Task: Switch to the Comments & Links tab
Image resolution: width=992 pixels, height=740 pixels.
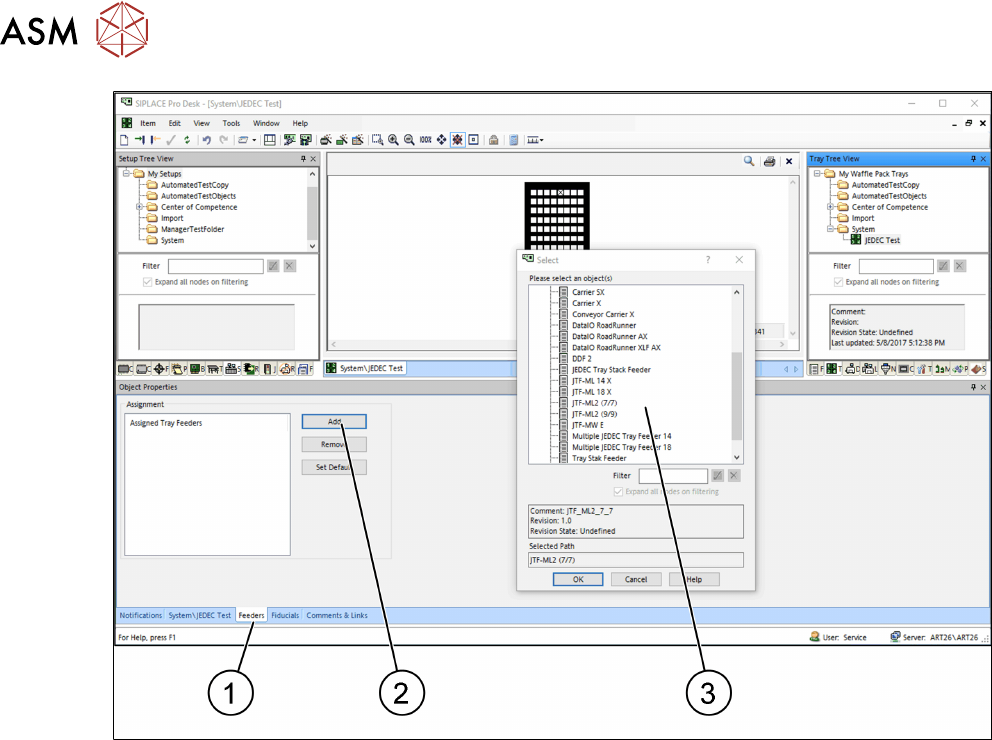Action: tap(337, 615)
